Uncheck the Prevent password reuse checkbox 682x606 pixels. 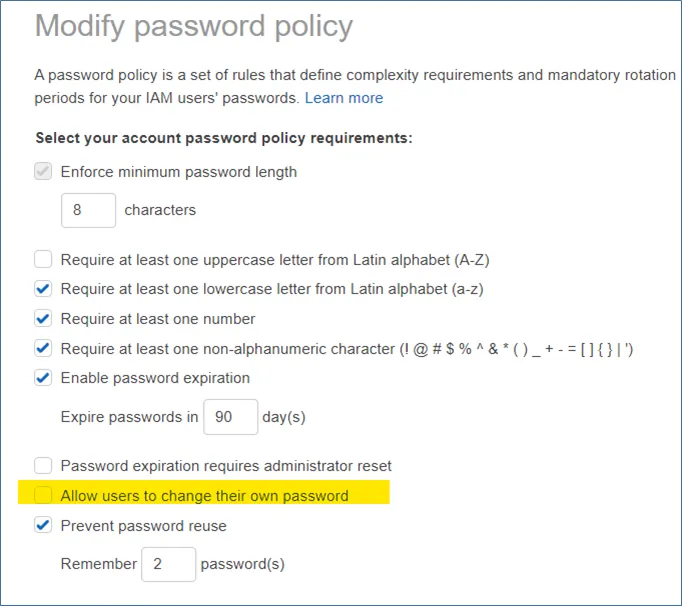(43, 525)
